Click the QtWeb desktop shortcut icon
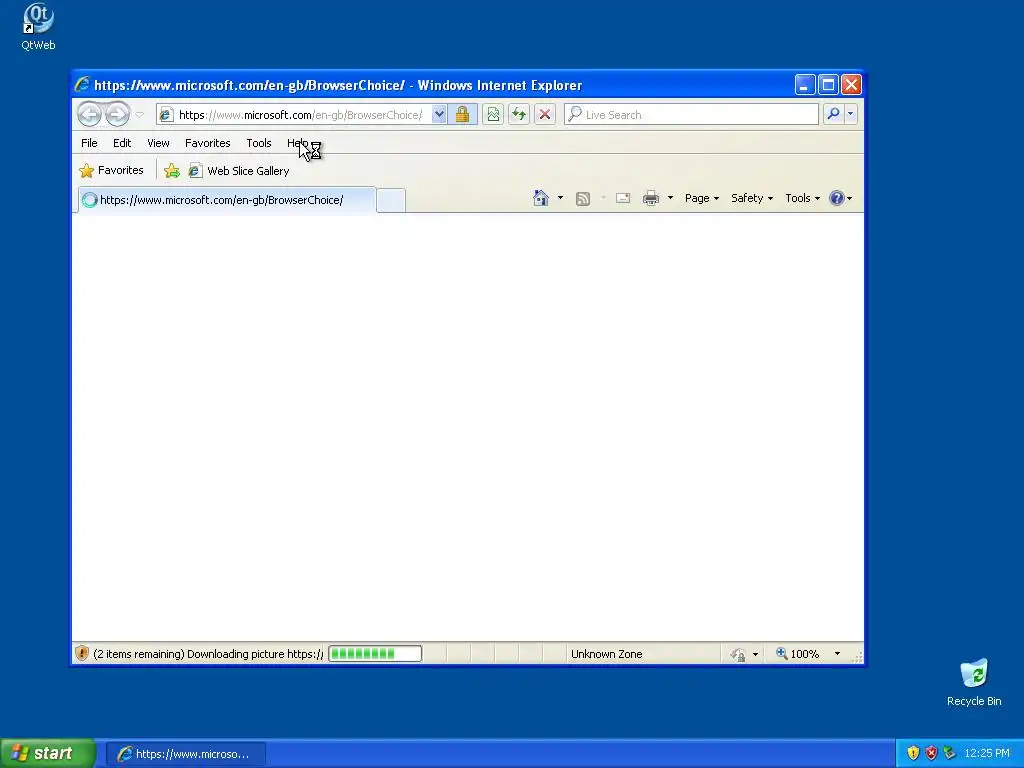The image size is (1024, 768). click(38, 27)
